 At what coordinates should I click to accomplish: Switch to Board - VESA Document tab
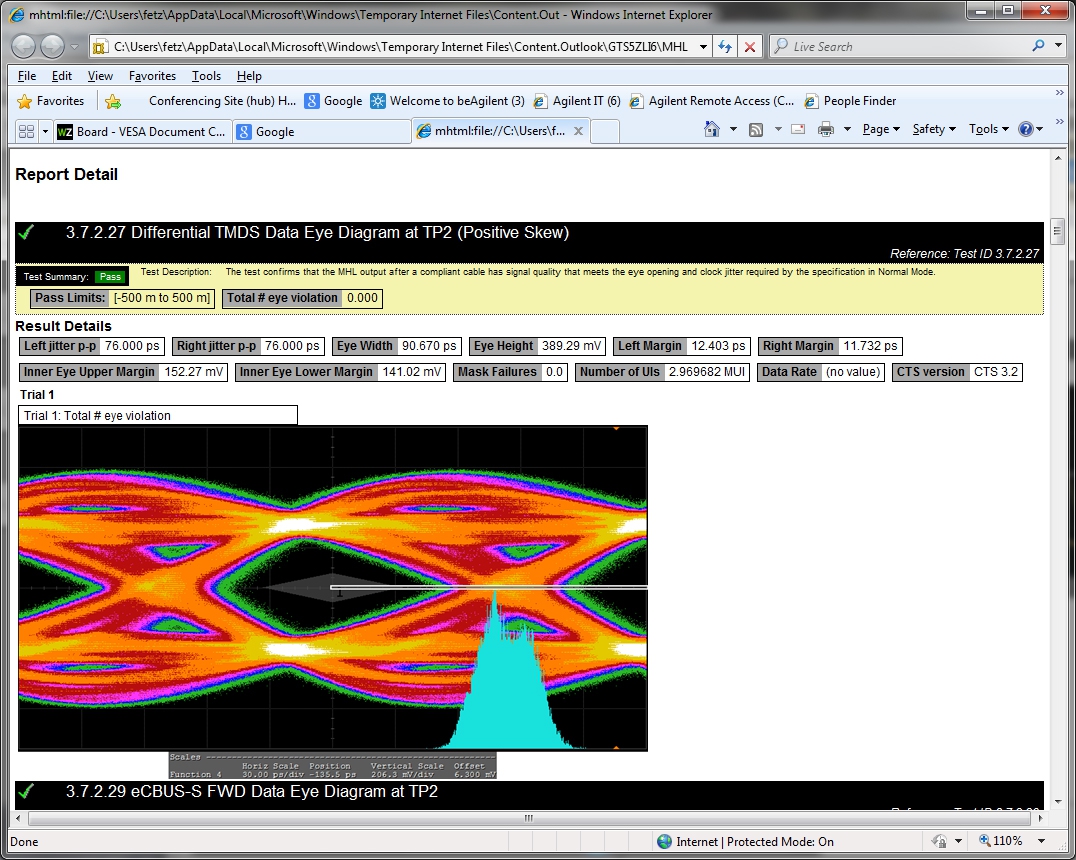143,131
